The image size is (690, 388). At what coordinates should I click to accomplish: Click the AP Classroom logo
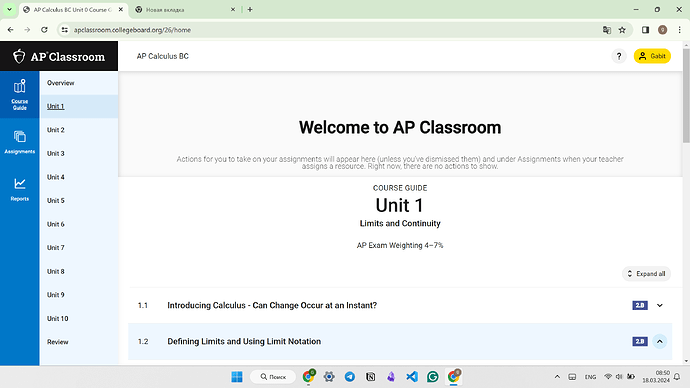59,56
